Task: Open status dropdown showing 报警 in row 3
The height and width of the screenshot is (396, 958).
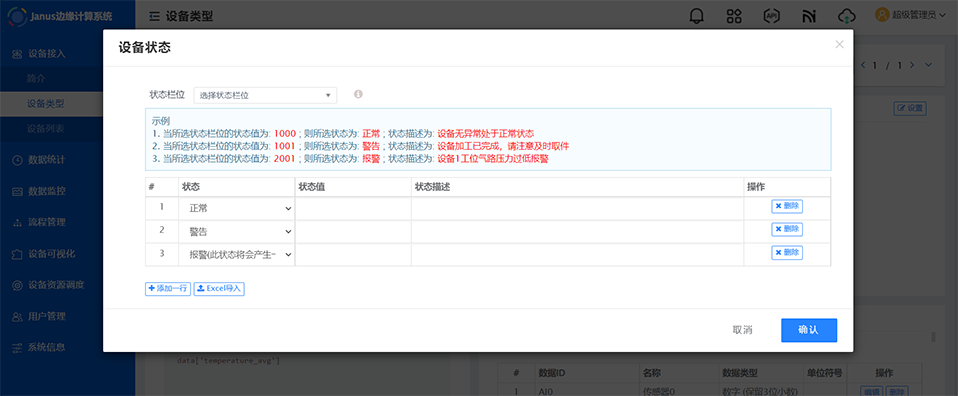Action: coord(237,254)
